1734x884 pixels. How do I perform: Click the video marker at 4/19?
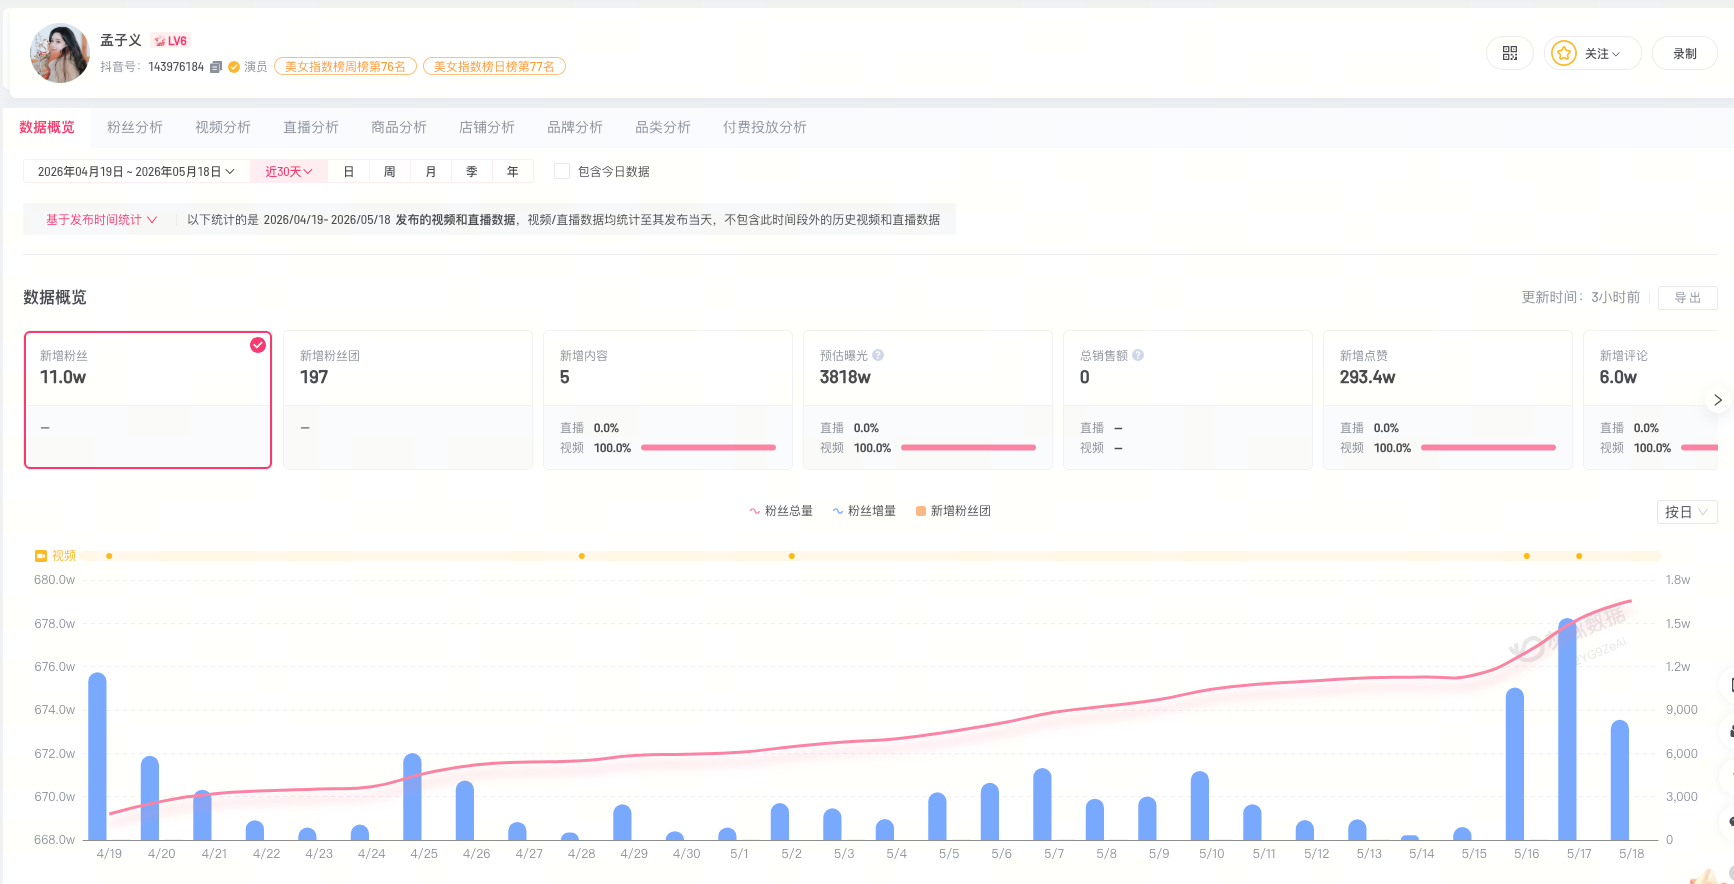pos(109,556)
